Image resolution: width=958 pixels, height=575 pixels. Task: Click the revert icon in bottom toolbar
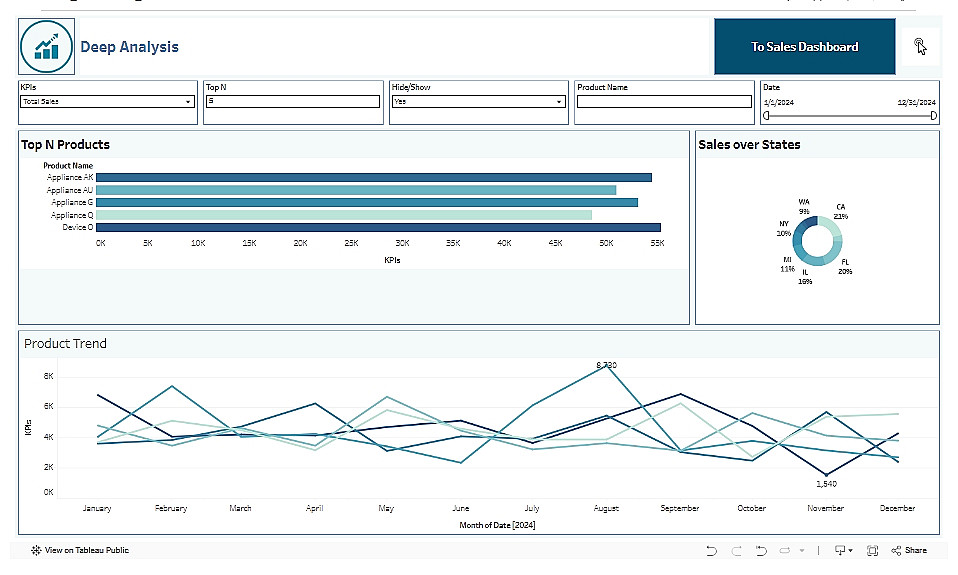(761, 551)
